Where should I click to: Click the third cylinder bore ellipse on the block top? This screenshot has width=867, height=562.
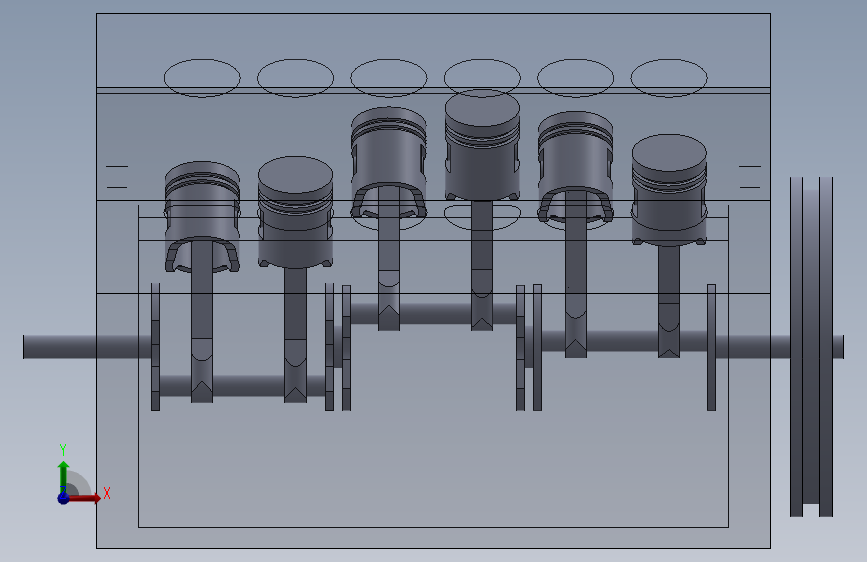coord(389,78)
